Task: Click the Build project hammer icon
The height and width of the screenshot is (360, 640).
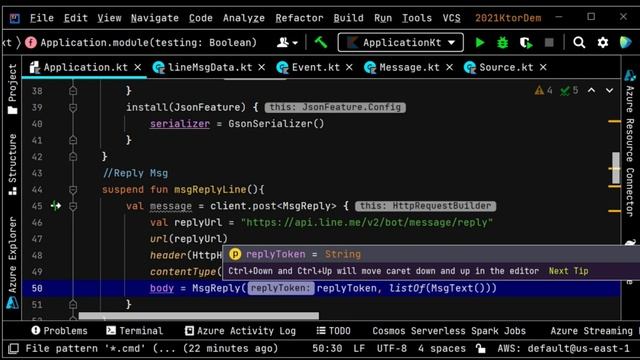Action: (x=321, y=42)
